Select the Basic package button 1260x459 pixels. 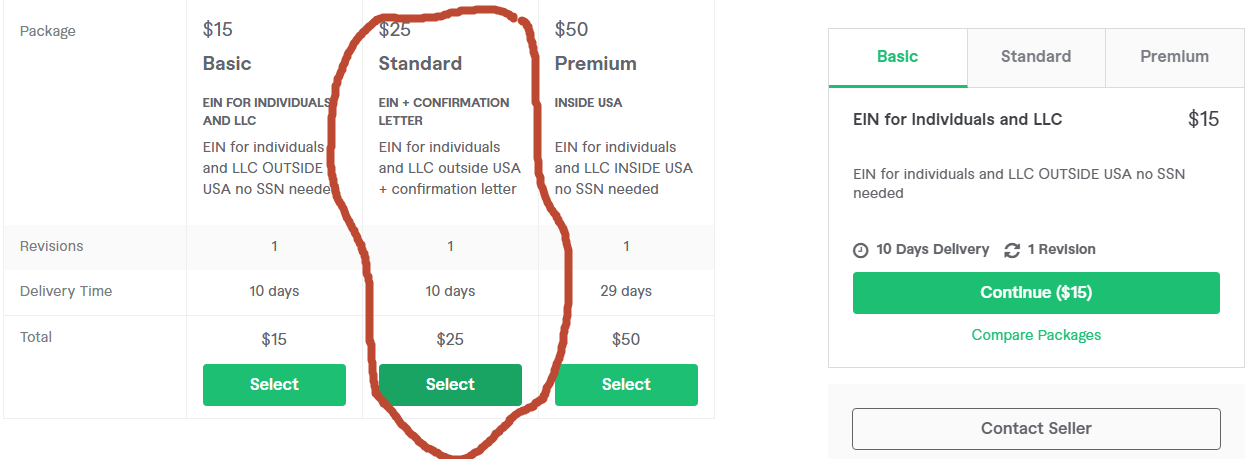[274, 385]
